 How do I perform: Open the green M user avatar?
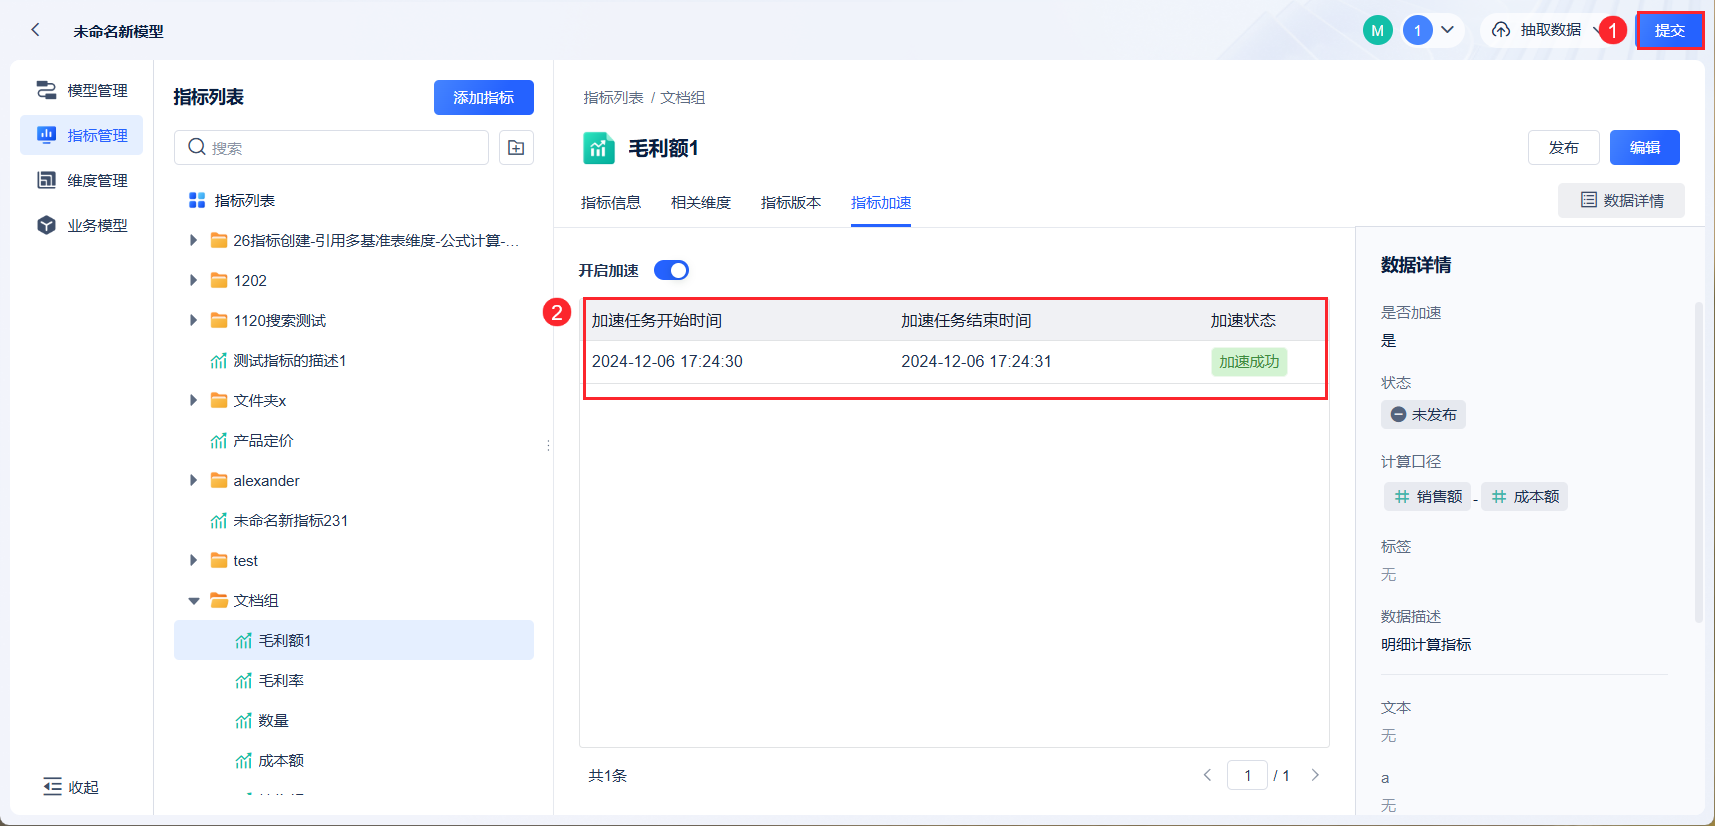pos(1378,30)
